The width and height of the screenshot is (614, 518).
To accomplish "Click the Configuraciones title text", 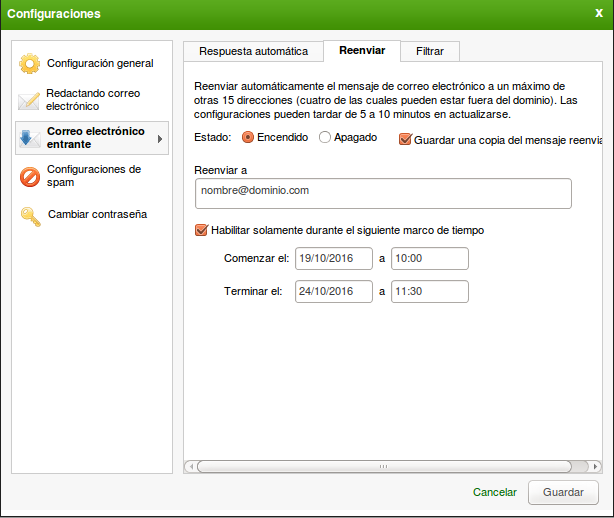I will click(54, 14).
